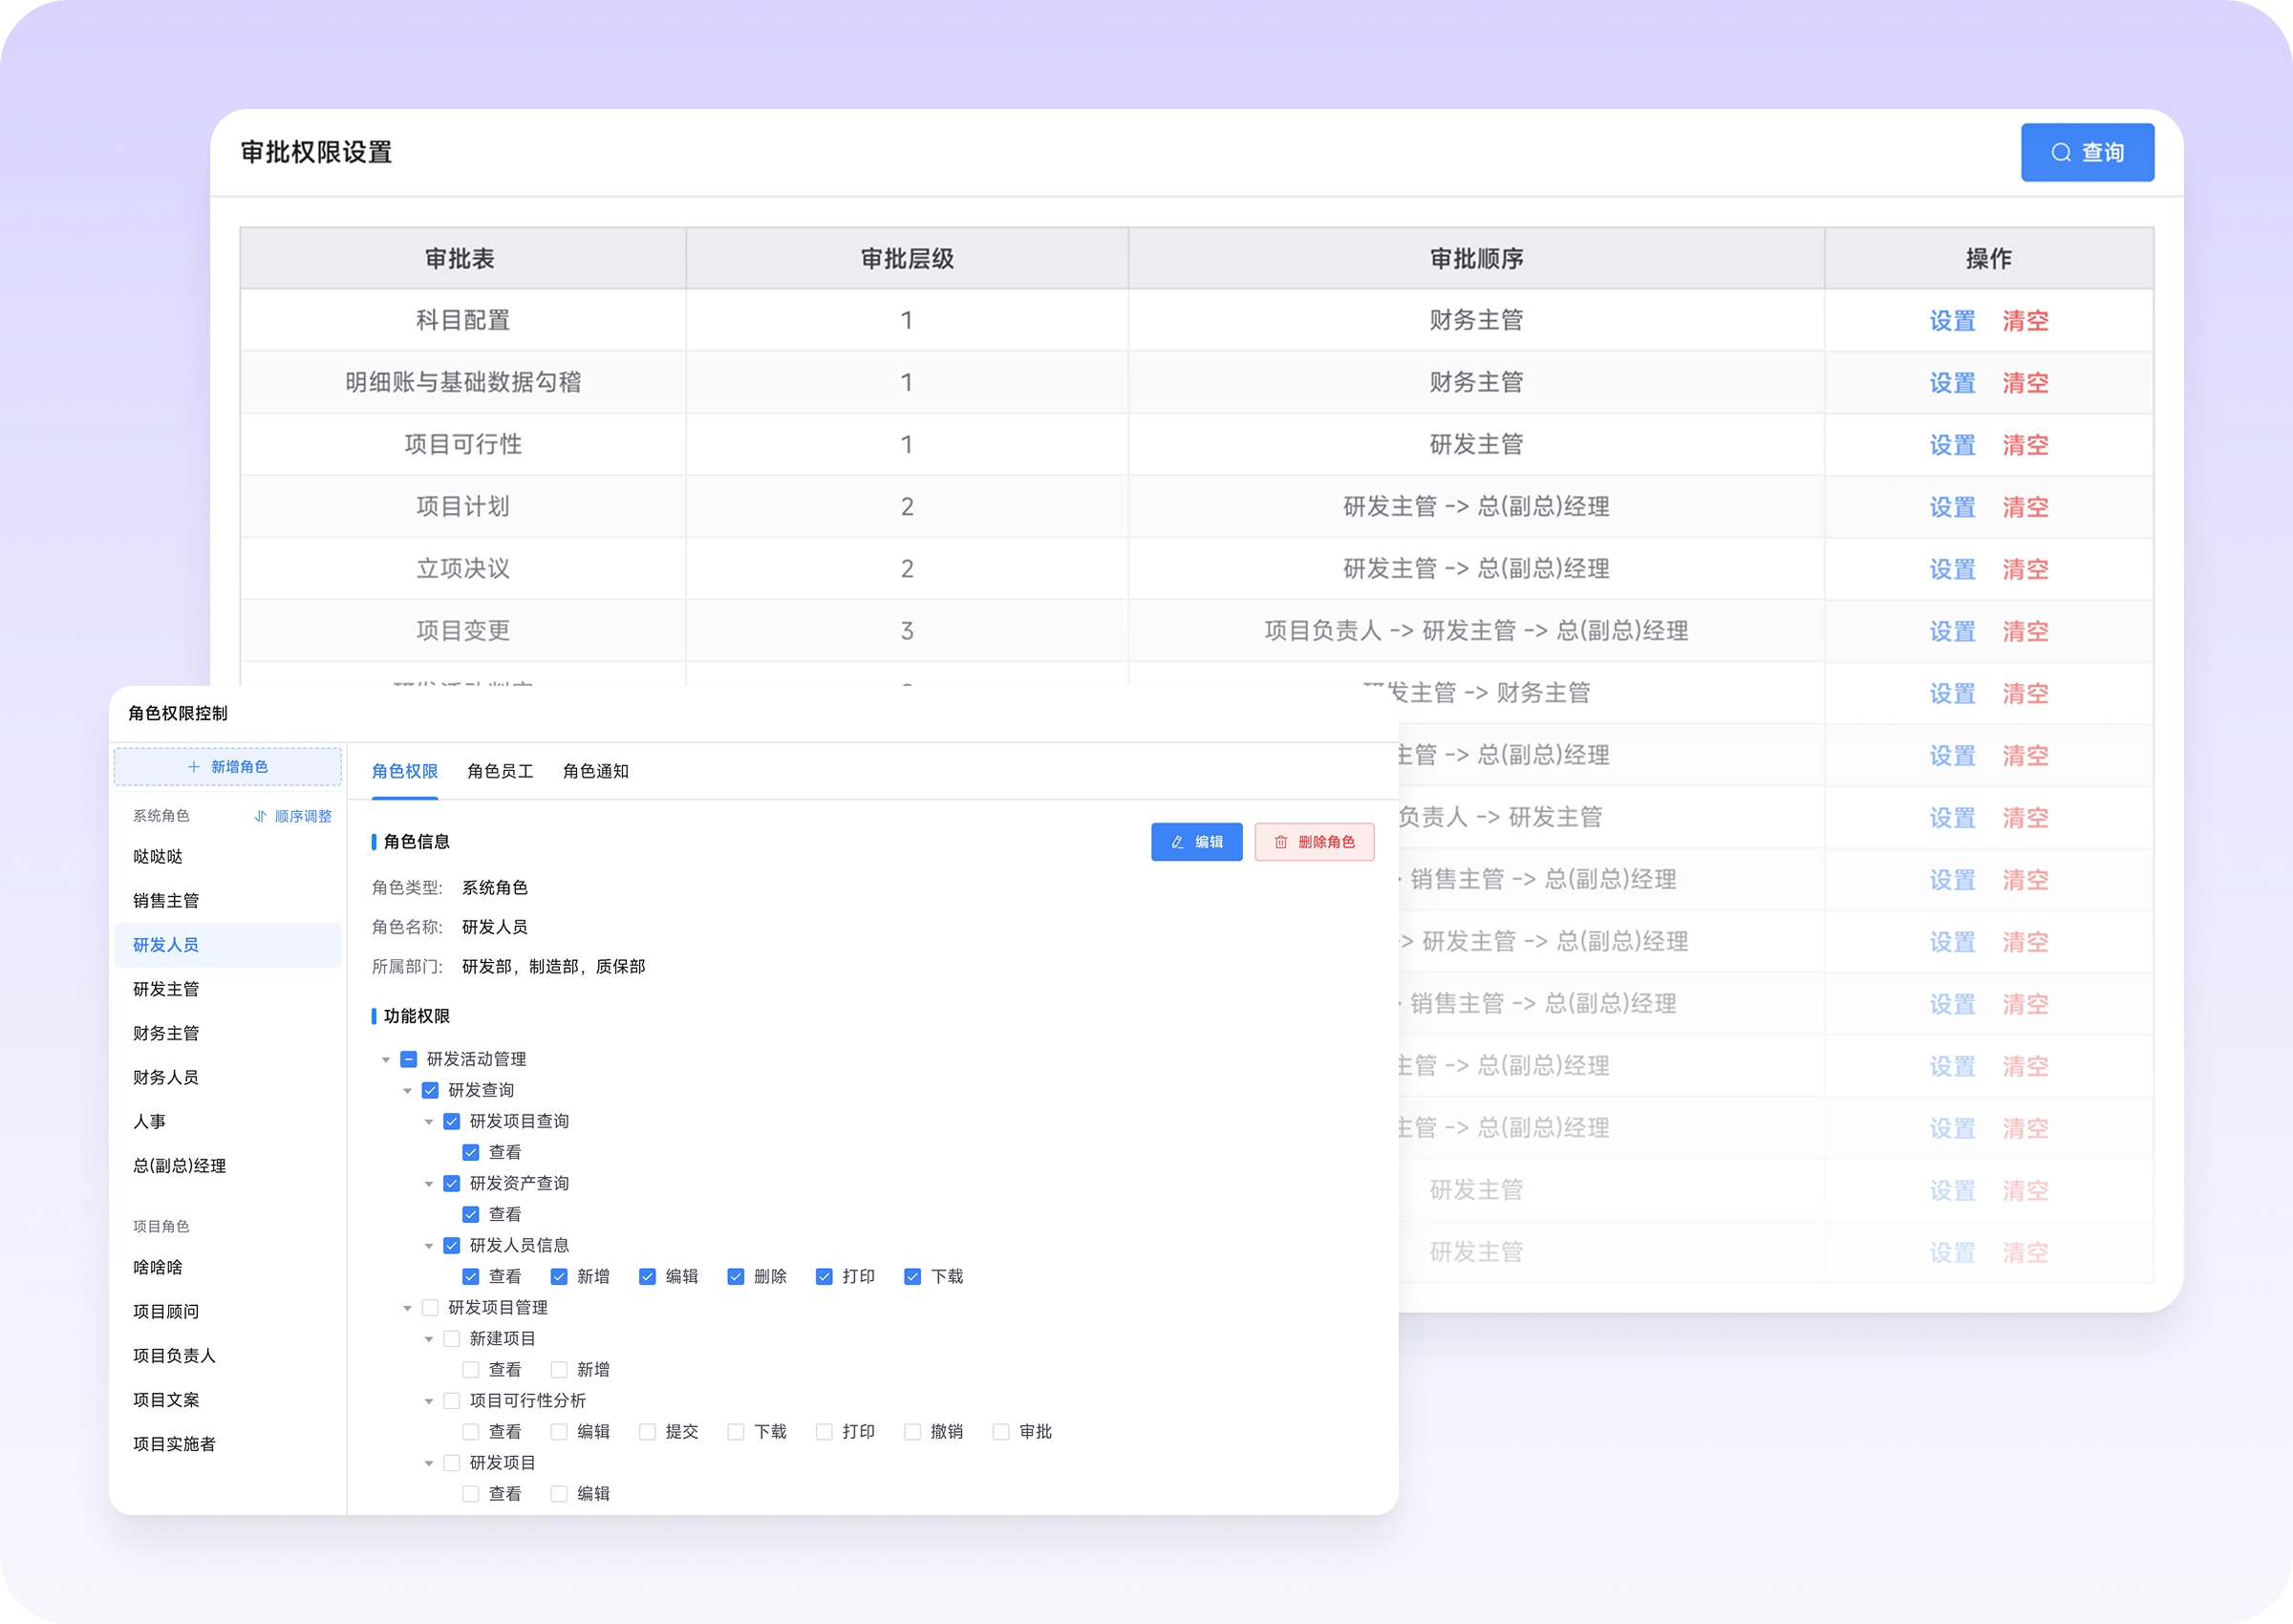This screenshot has width=2293, height=1624.
Task: Enable the 研发项目管理 checkbox
Action: pyautogui.click(x=430, y=1307)
